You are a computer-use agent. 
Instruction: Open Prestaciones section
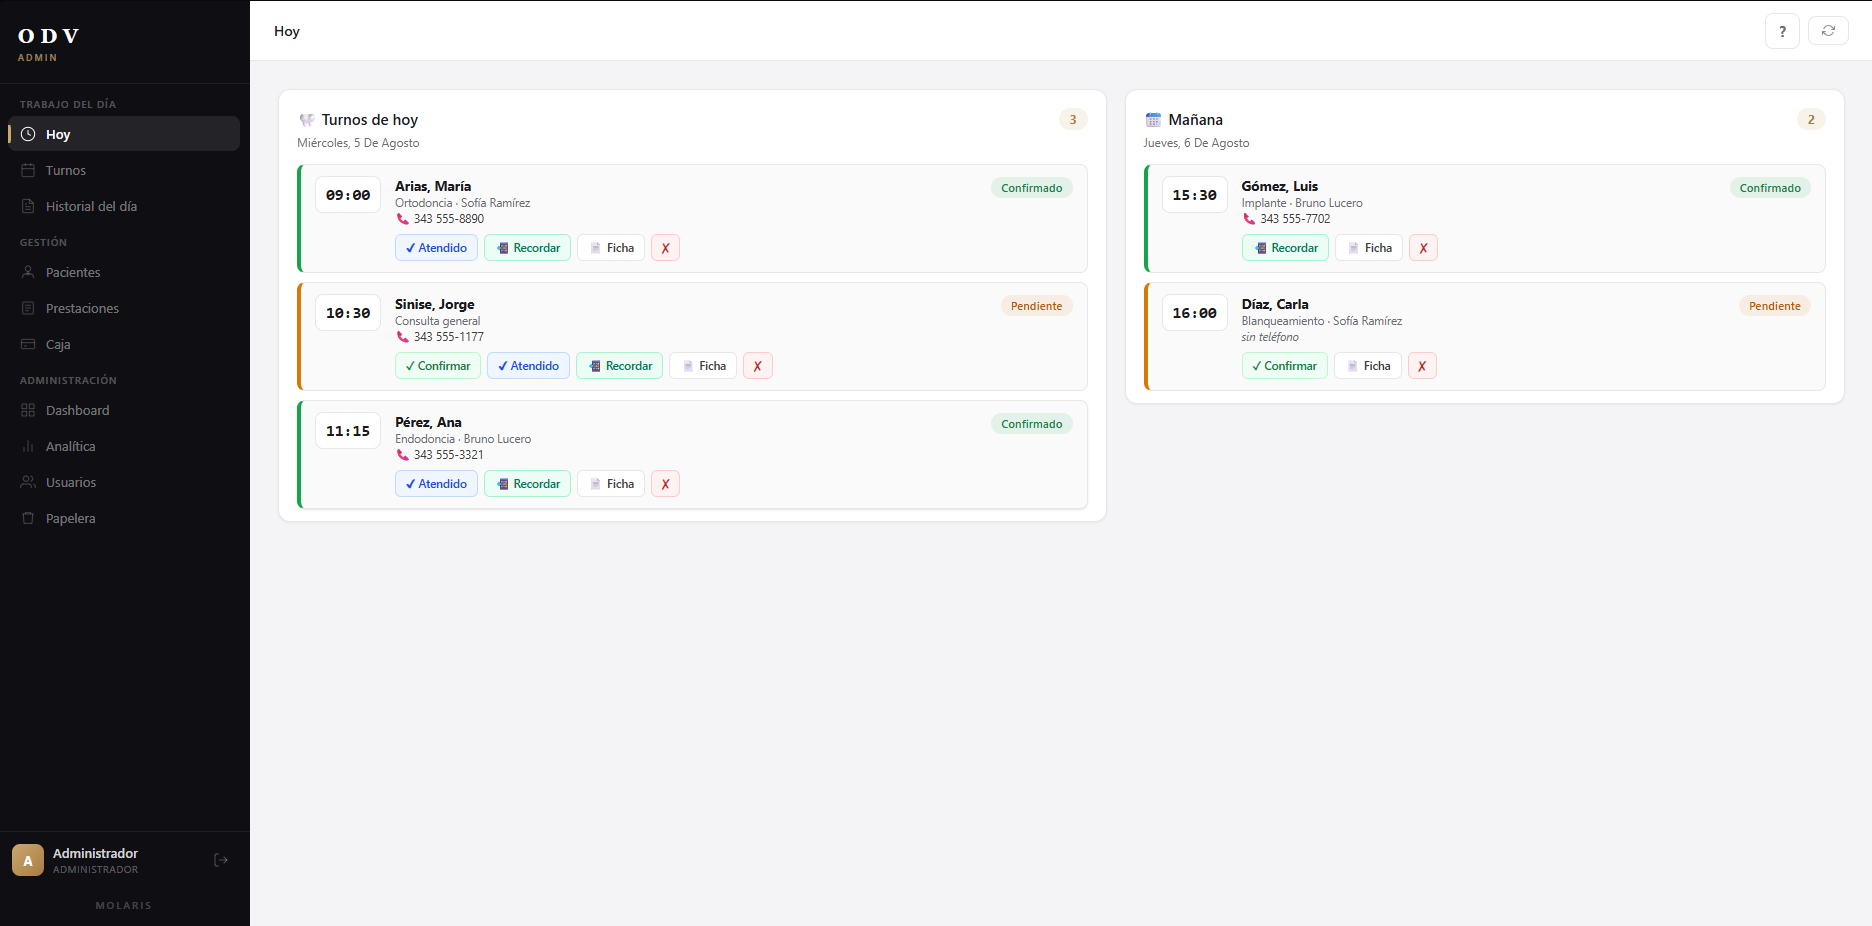click(x=124, y=308)
